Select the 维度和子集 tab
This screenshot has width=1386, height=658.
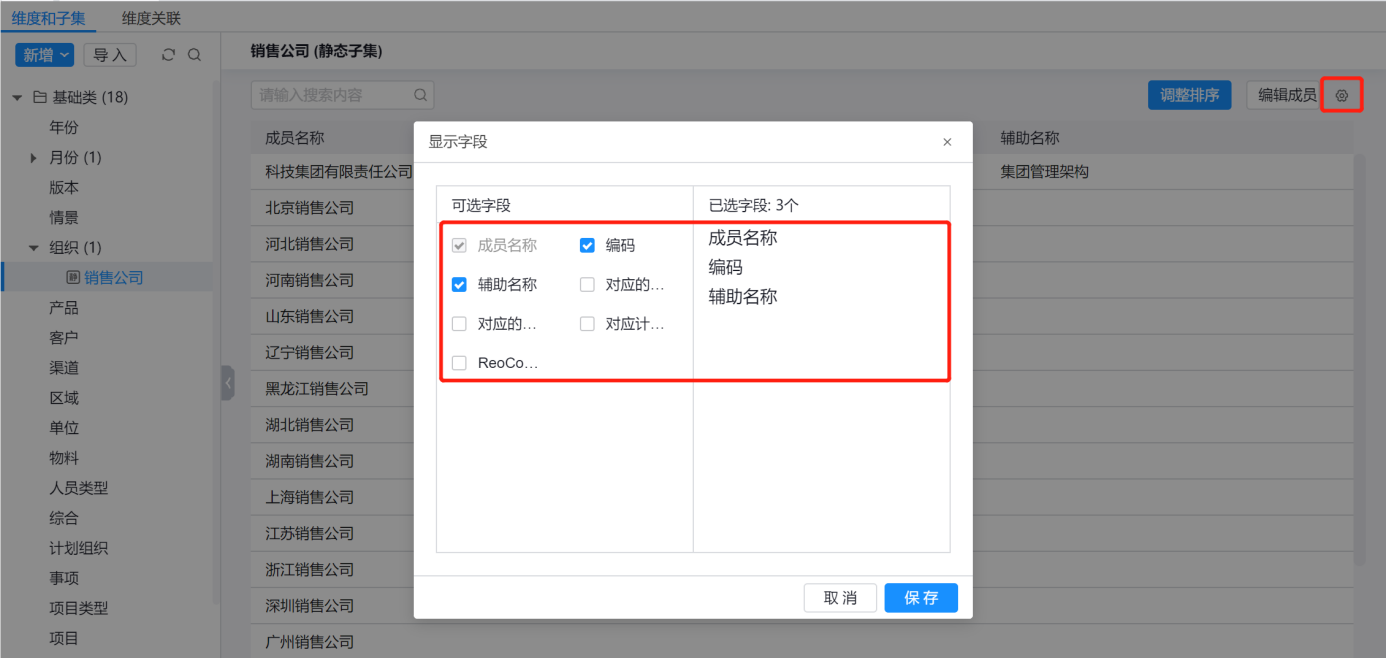pos(48,18)
